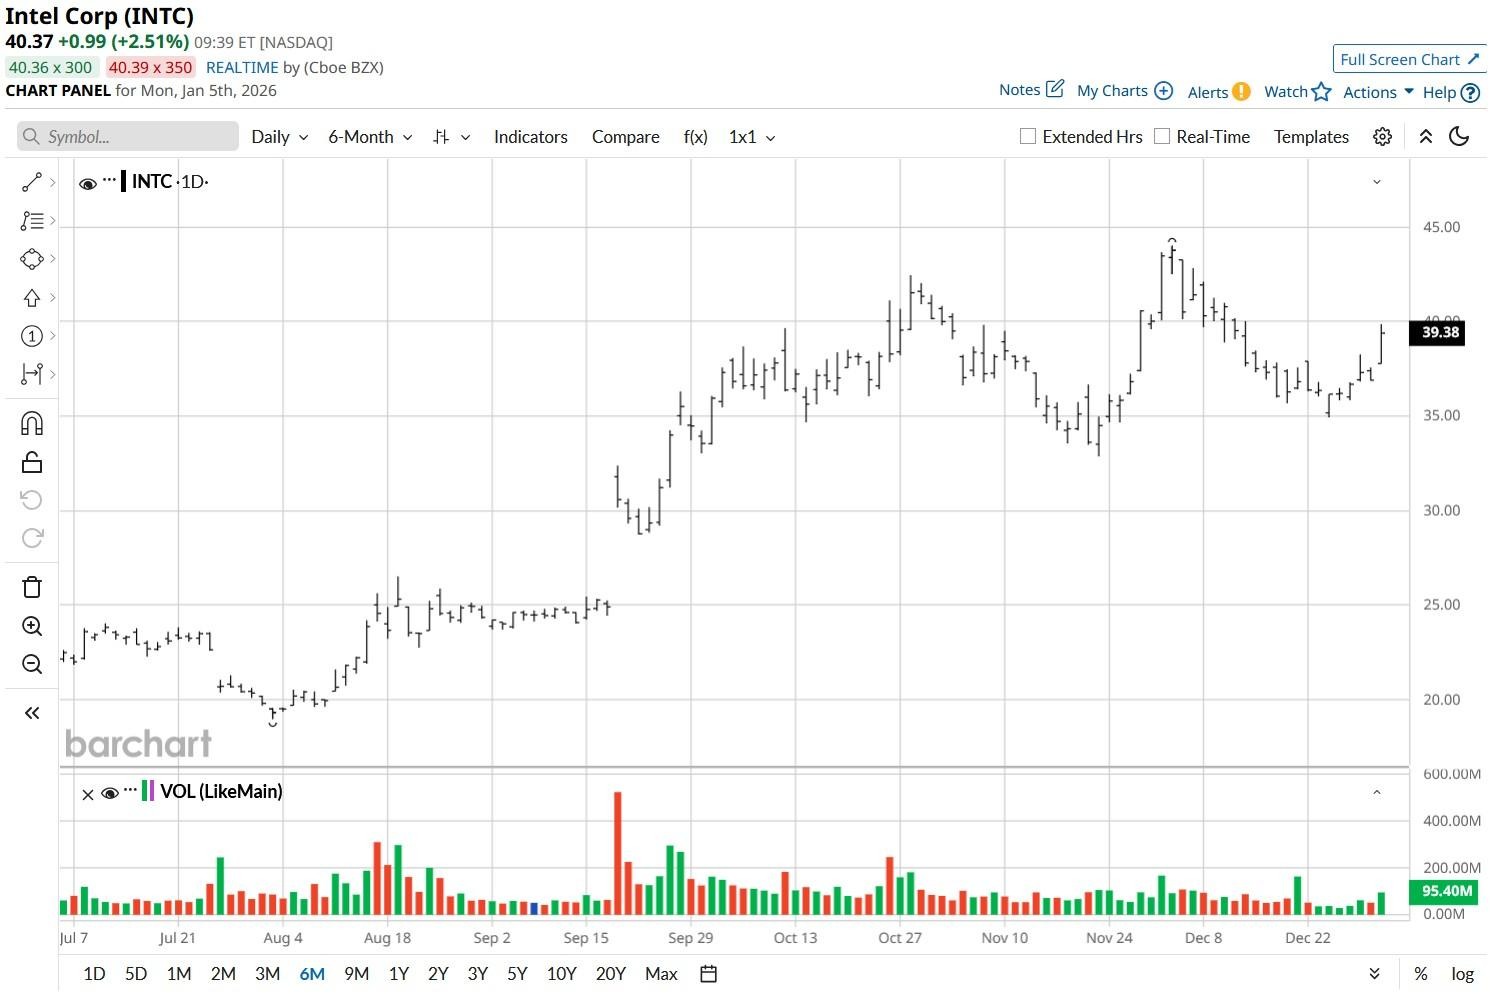Screen dimensions: 1492x994
Task: Toggle magnet snap mode
Action: pyautogui.click(x=31, y=423)
